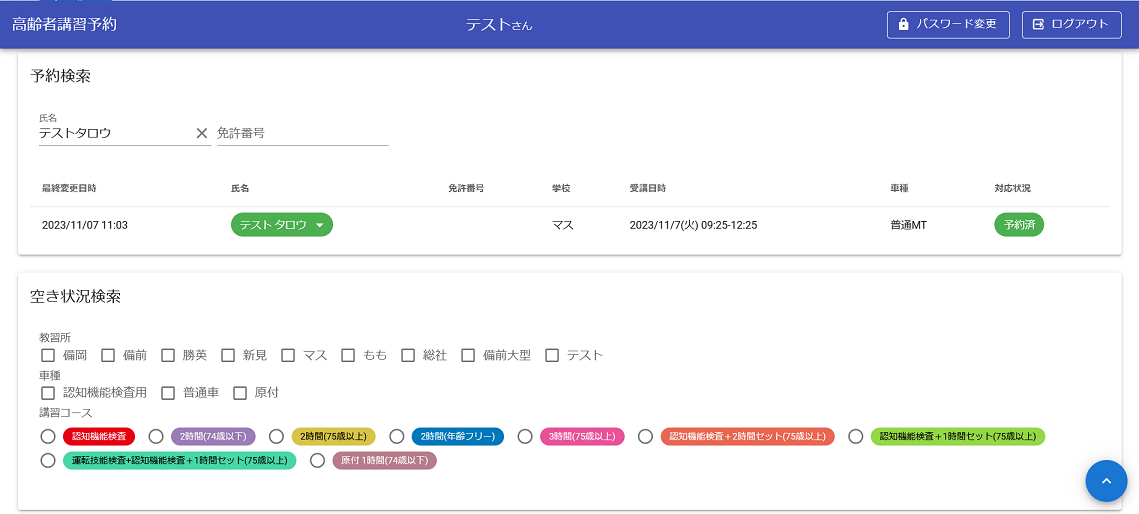The image size is (1139, 514).
Task: Open the テスト タロウ name dropdown
Action: coord(281,225)
